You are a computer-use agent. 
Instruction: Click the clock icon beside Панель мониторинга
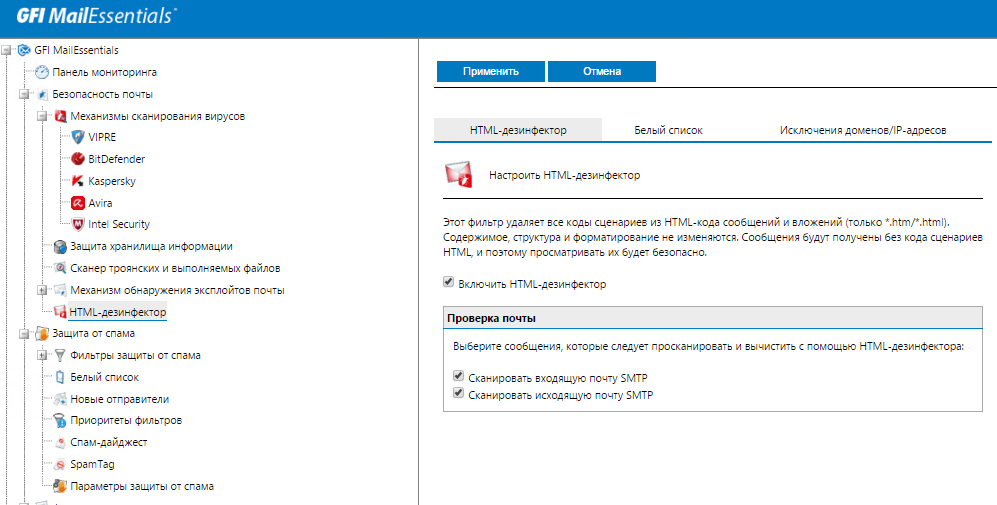point(42,72)
